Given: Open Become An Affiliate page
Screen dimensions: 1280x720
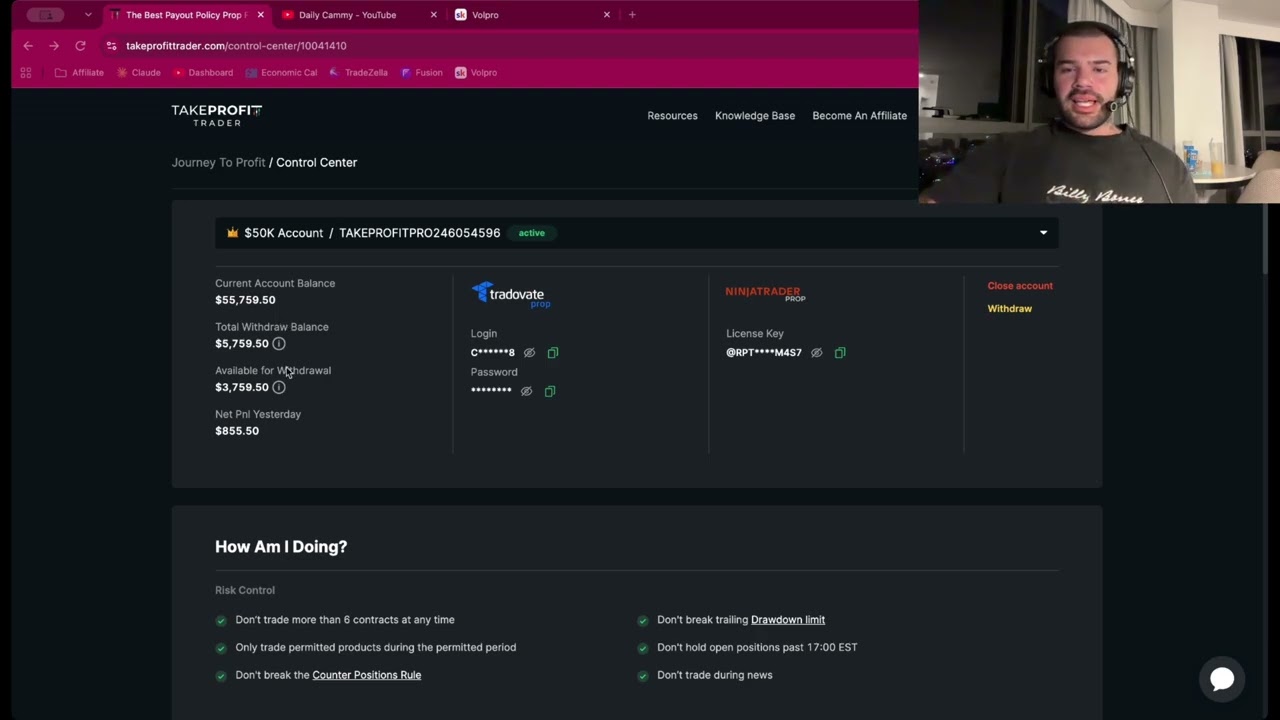Looking at the screenshot, I should click(x=860, y=116).
